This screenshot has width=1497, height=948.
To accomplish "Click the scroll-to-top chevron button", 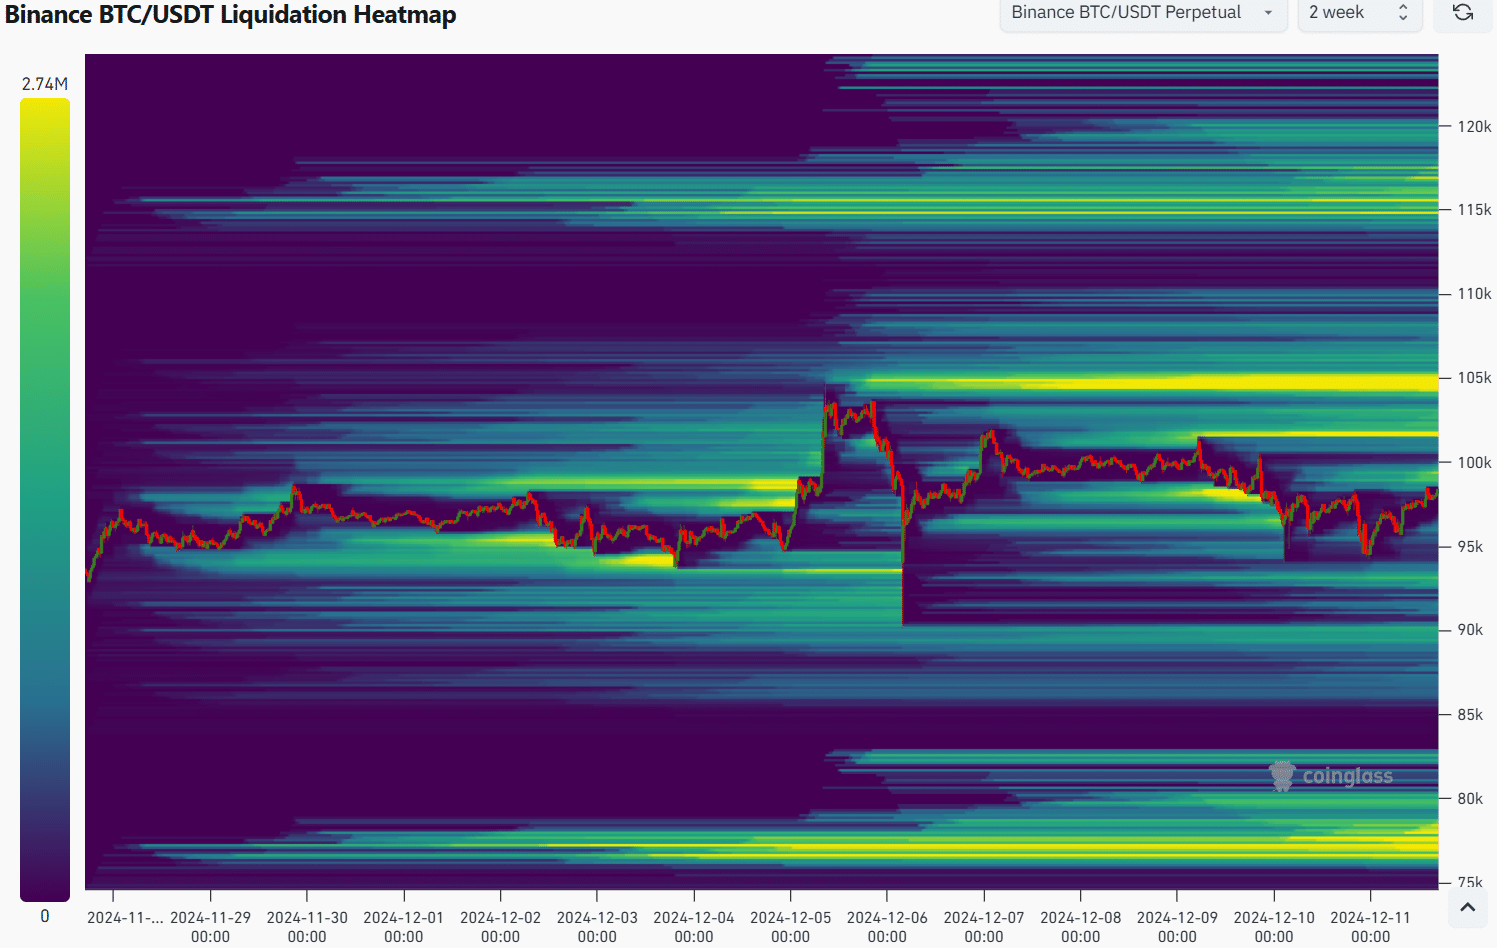I will [x=1467, y=908].
